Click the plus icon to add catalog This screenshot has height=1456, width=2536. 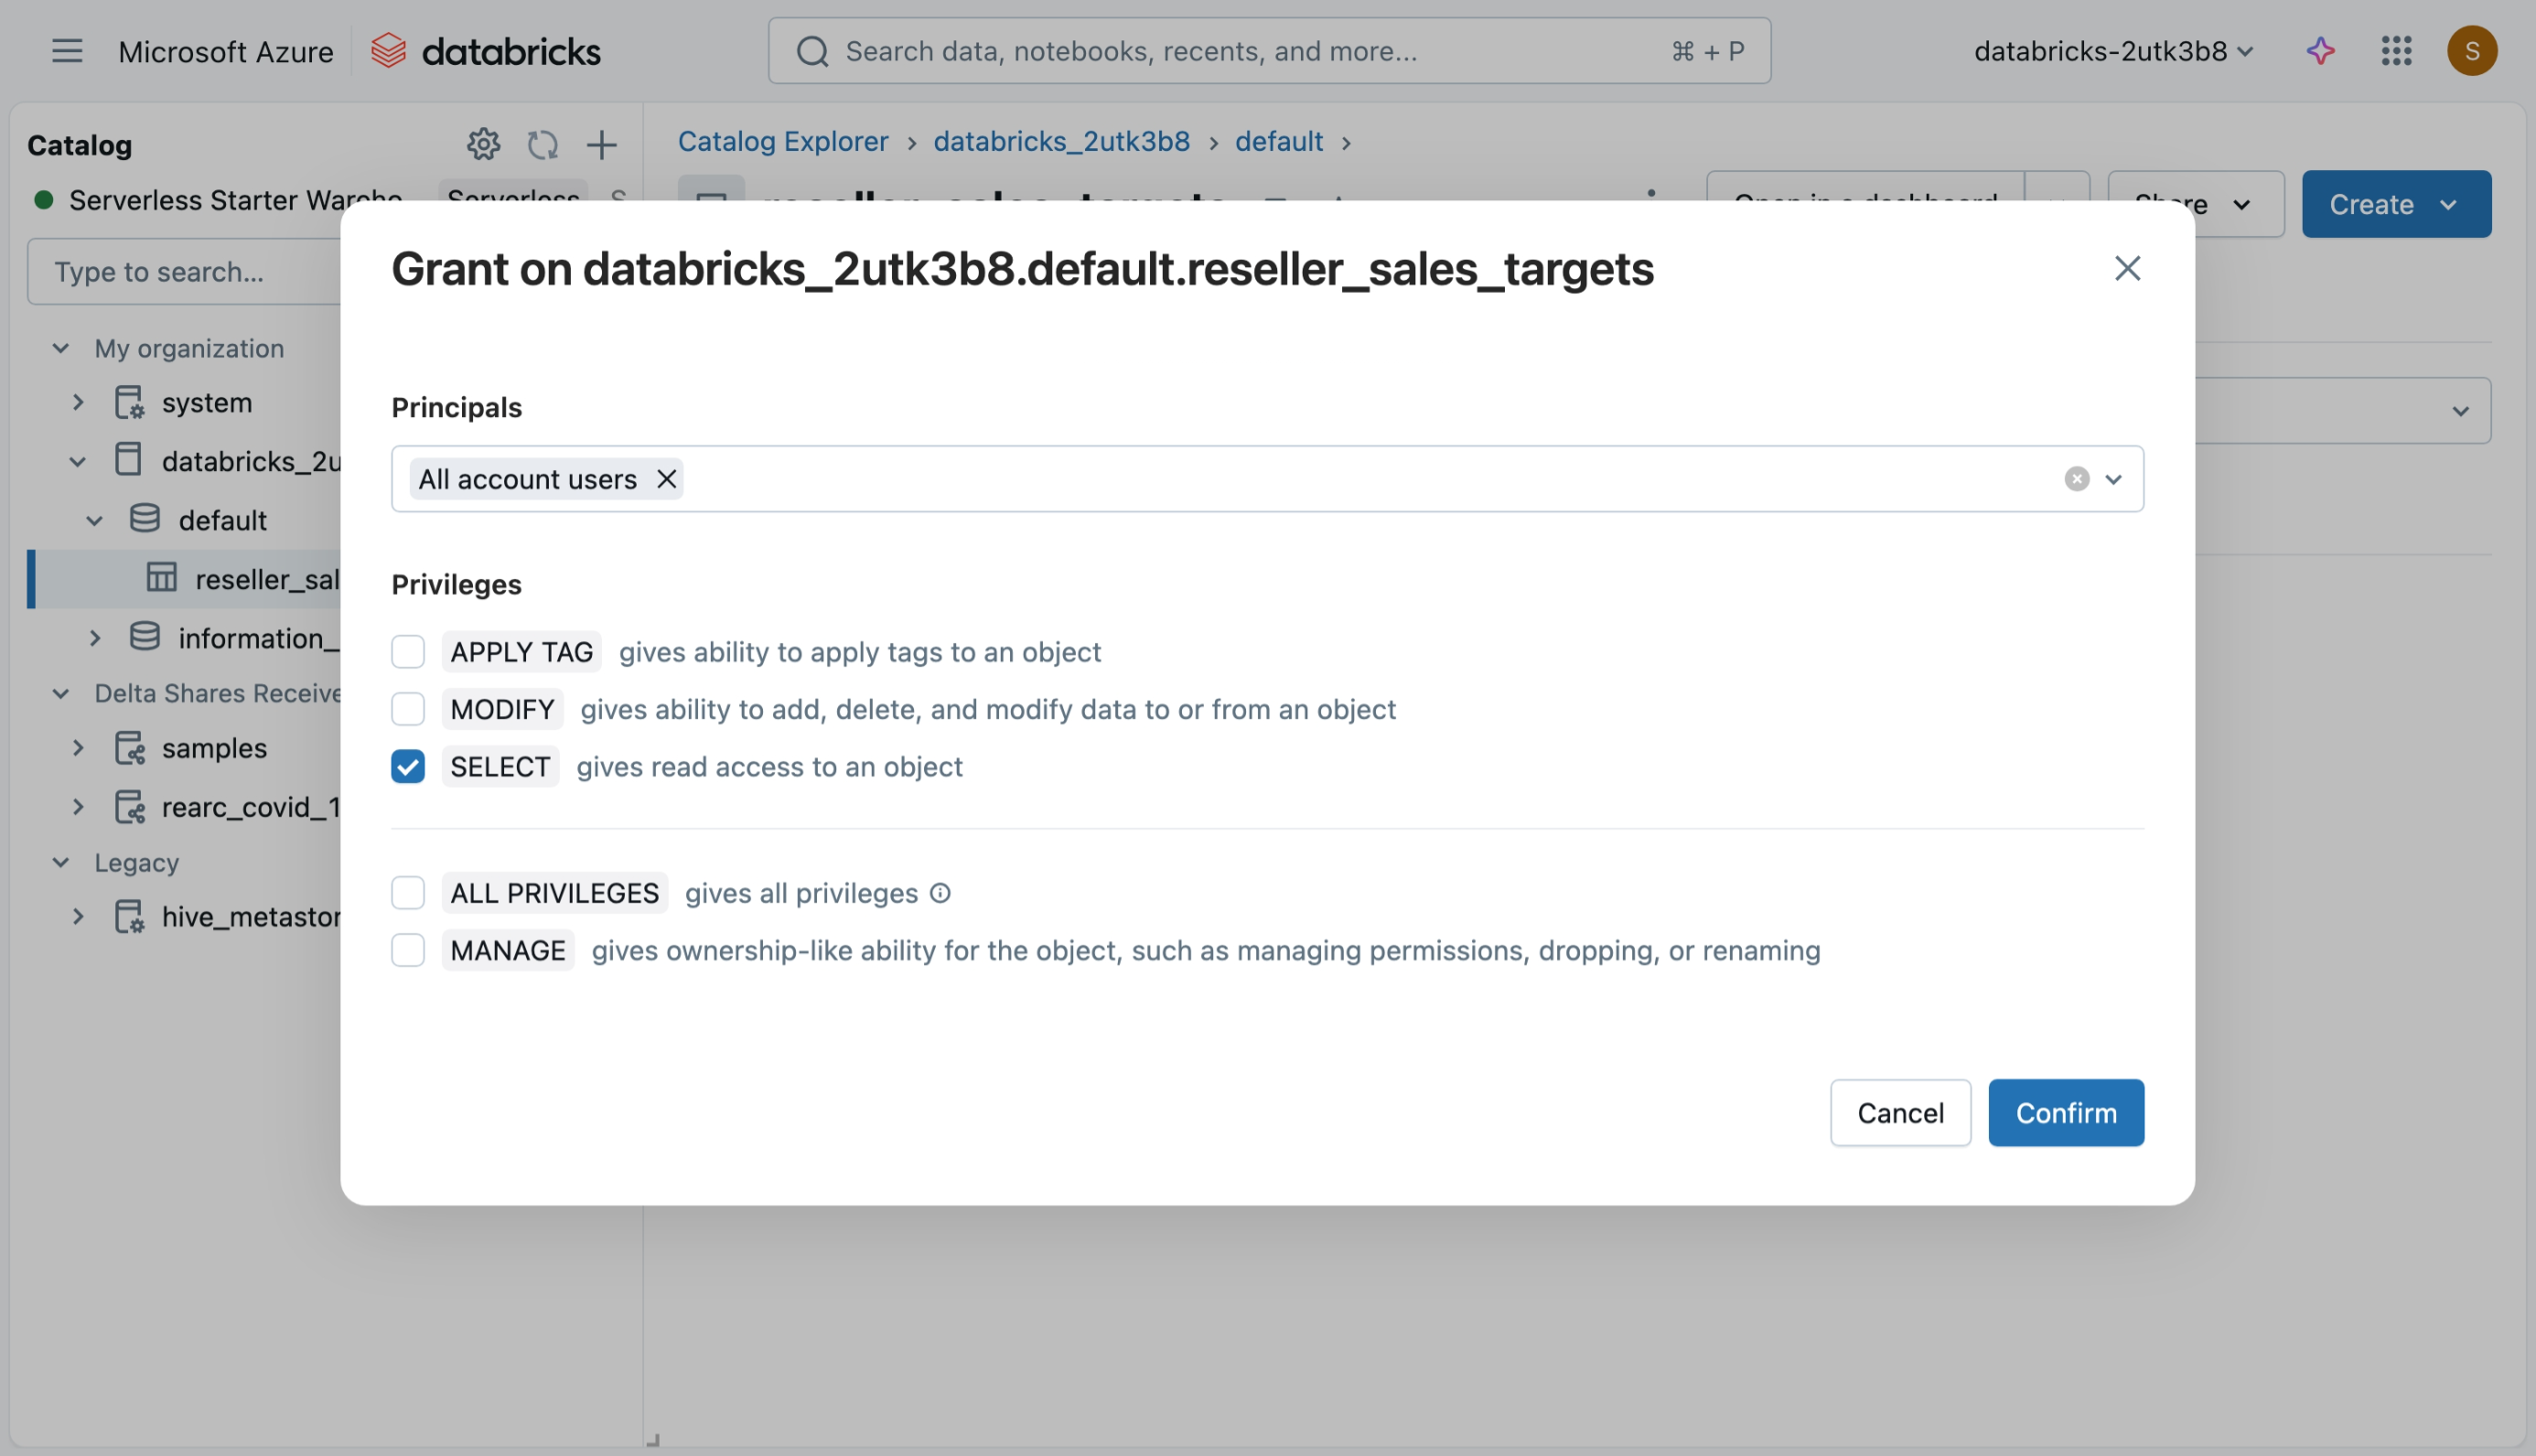601,144
